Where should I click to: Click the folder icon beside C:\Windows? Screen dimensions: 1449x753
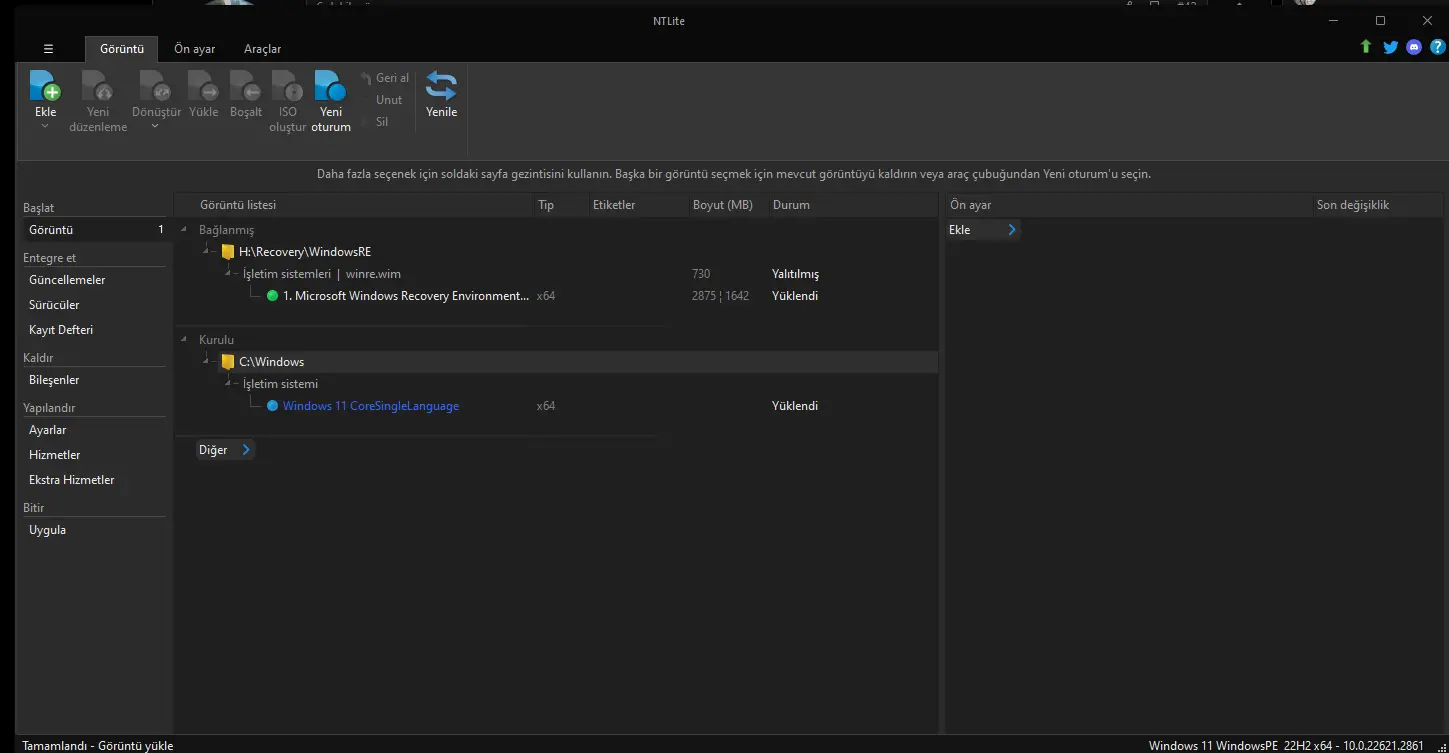coord(228,362)
